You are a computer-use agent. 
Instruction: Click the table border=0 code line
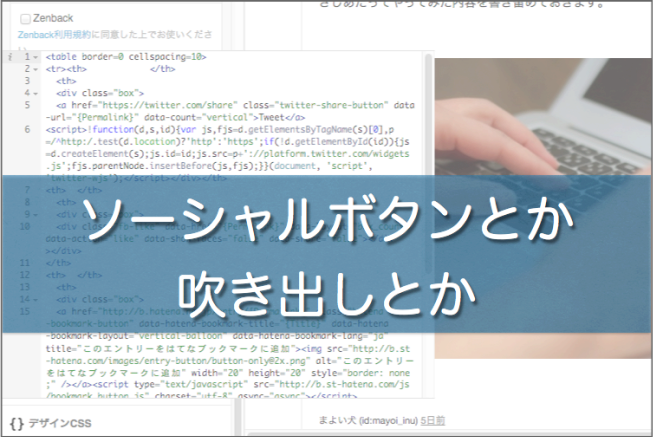tap(126, 57)
